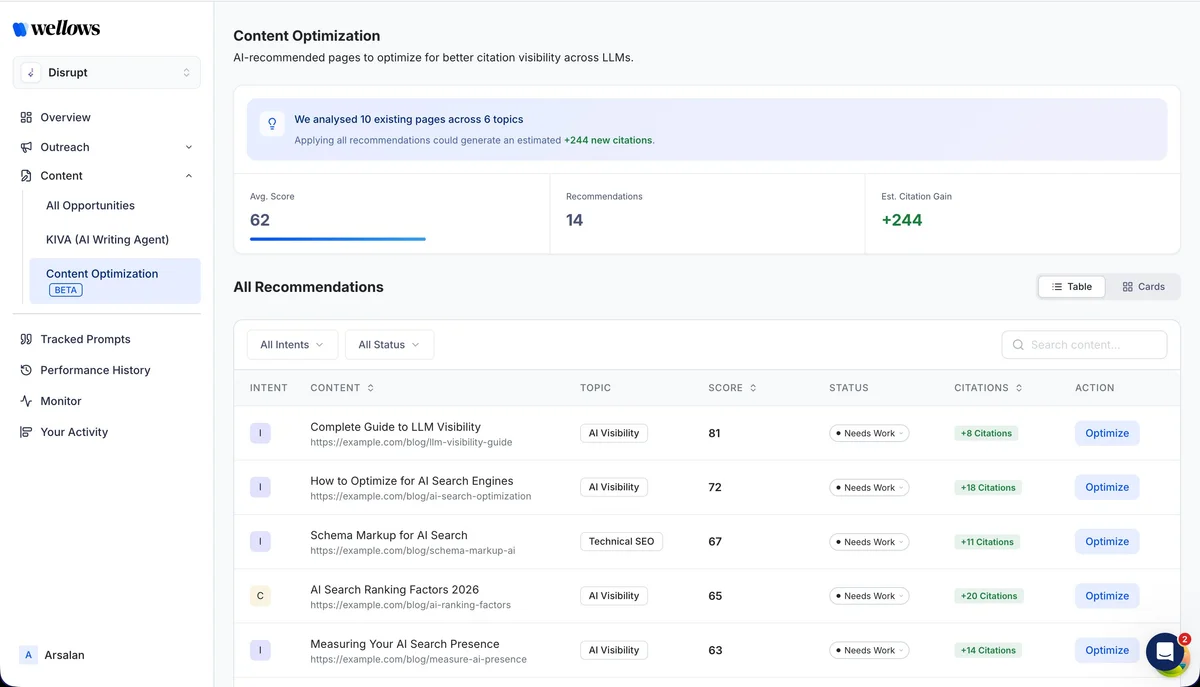Click the Overview grid icon
1200x687 pixels.
click(x=26, y=117)
